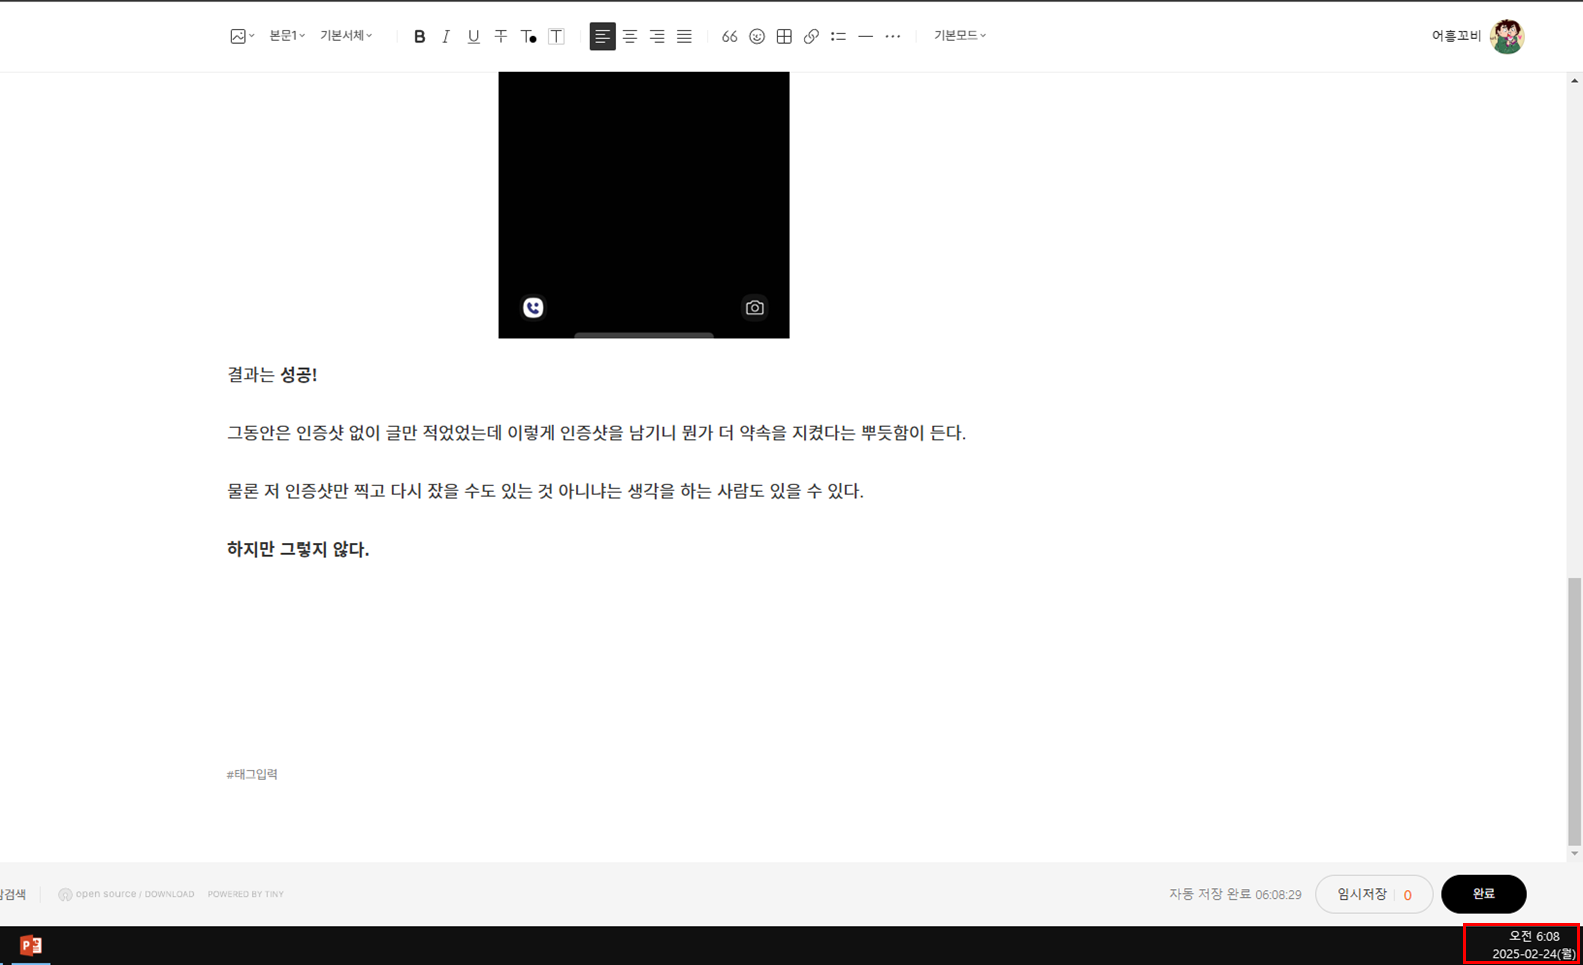Open the 기본서체 font dropdown

[x=346, y=36]
